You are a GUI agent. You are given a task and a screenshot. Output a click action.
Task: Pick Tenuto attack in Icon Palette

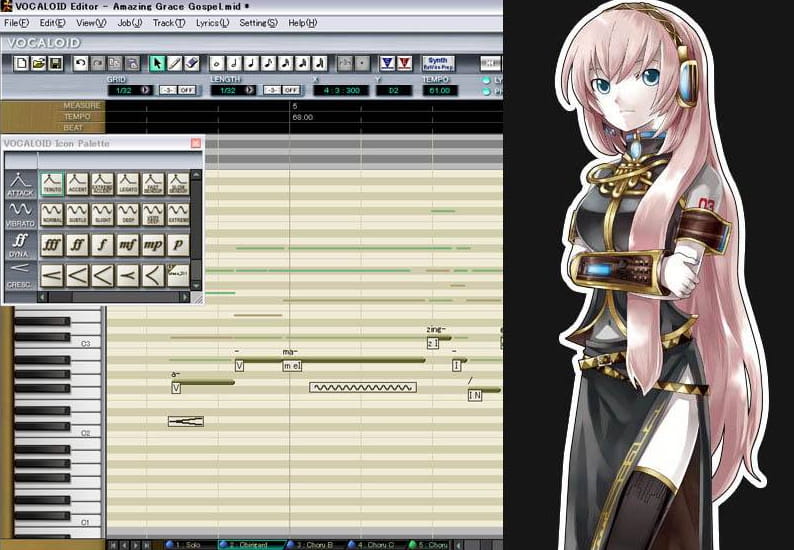pos(52,184)
